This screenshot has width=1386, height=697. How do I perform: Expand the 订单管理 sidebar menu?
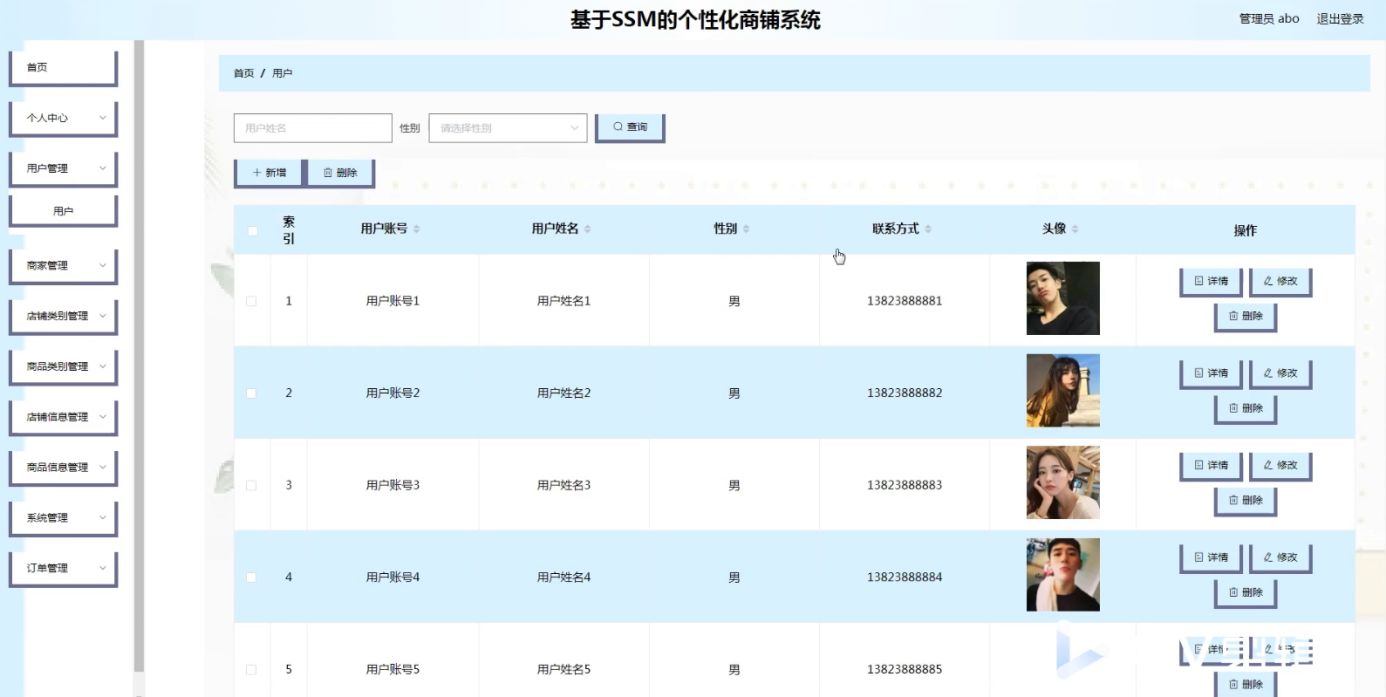pos(63,568)
